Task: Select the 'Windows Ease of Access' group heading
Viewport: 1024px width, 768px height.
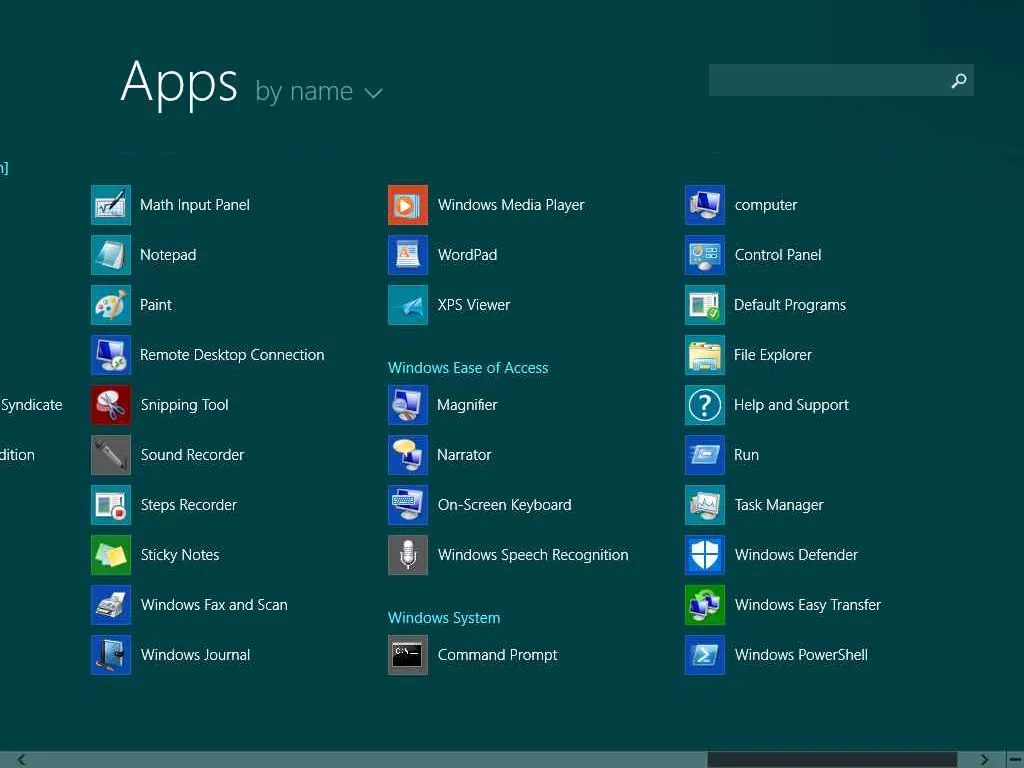Action: coord(468,368)
